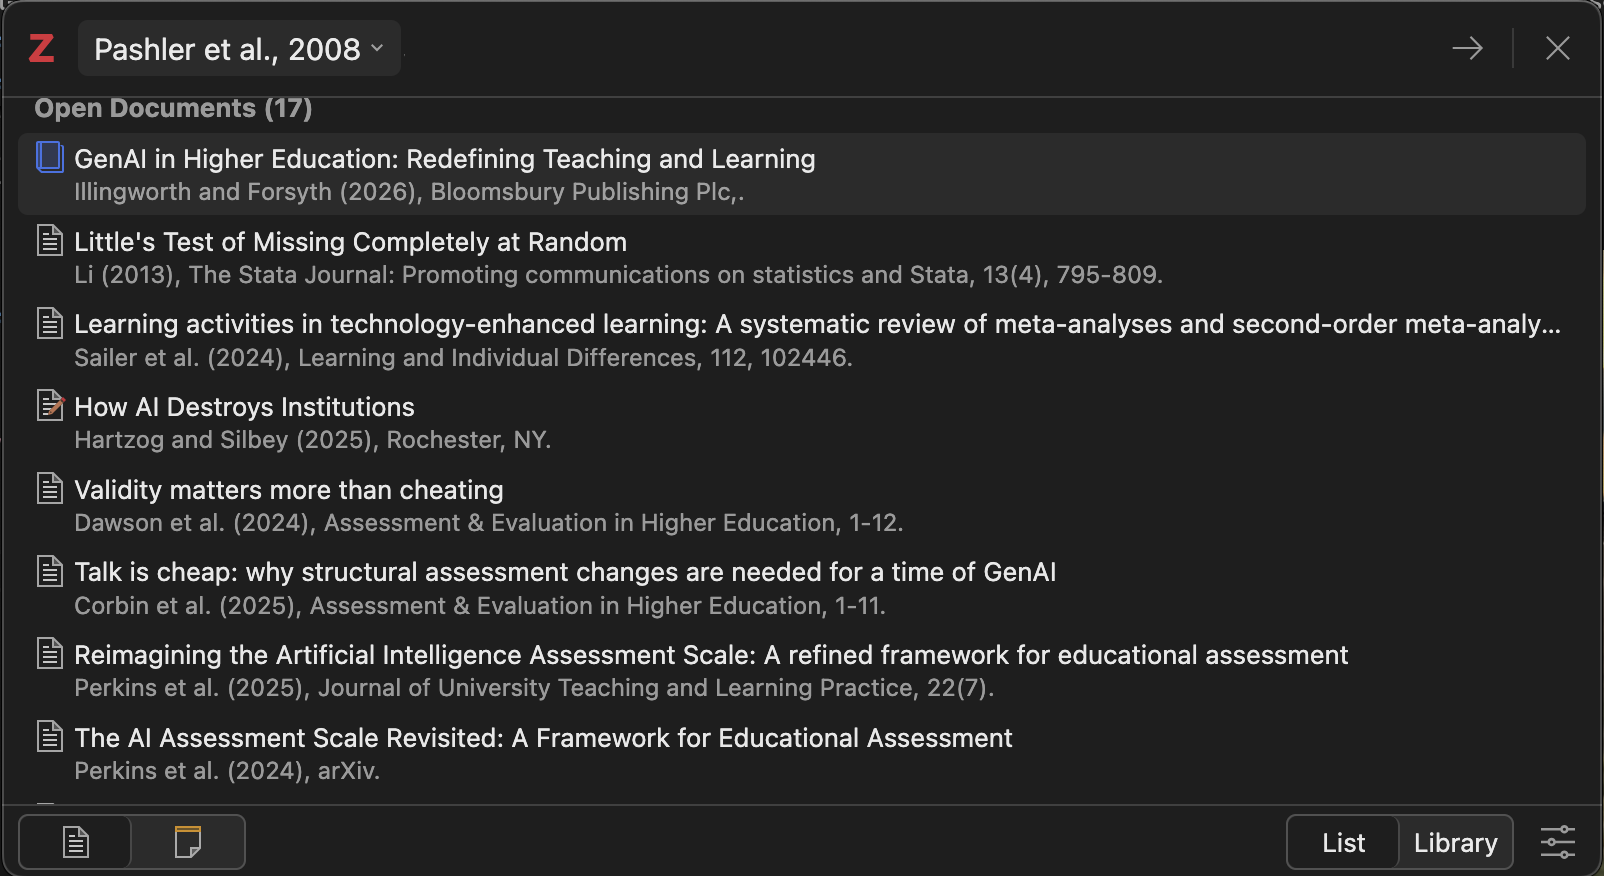The height and width of the screenshot is (876, 1604).
Task: Switch to List view
Action: tap(1343, 843)
